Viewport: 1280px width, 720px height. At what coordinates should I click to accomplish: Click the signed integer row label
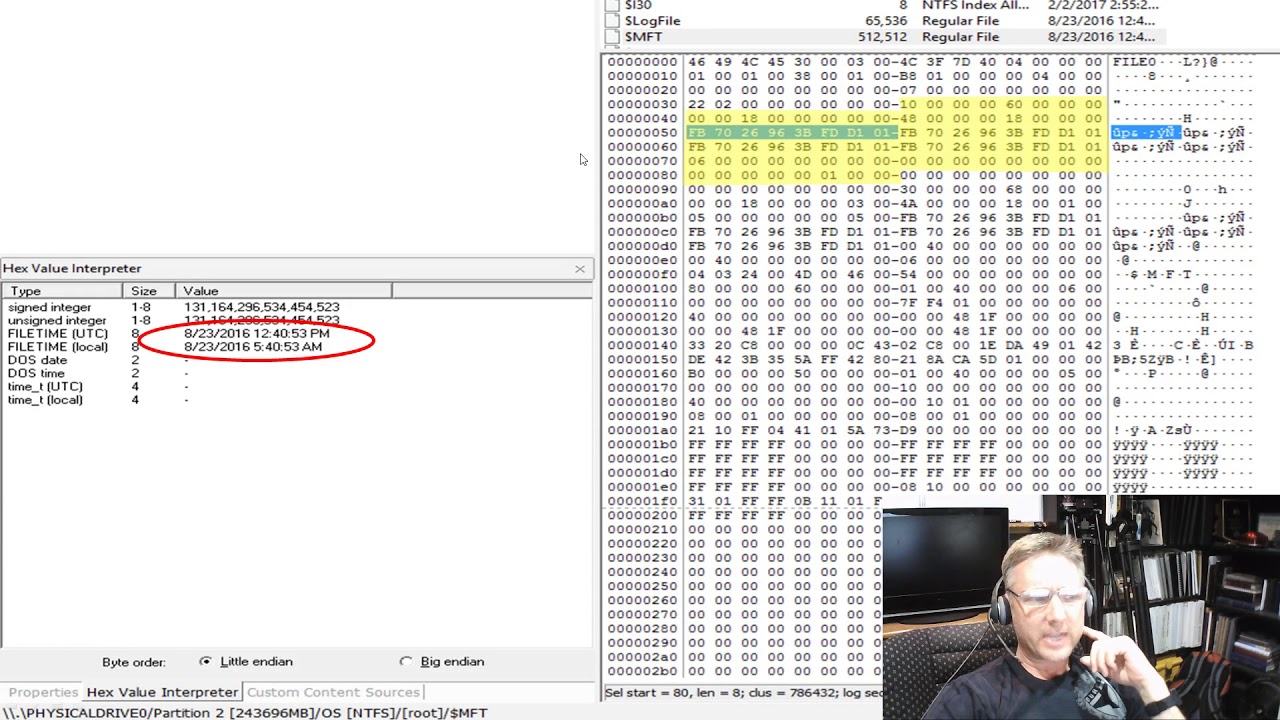[x=49, y=307]
